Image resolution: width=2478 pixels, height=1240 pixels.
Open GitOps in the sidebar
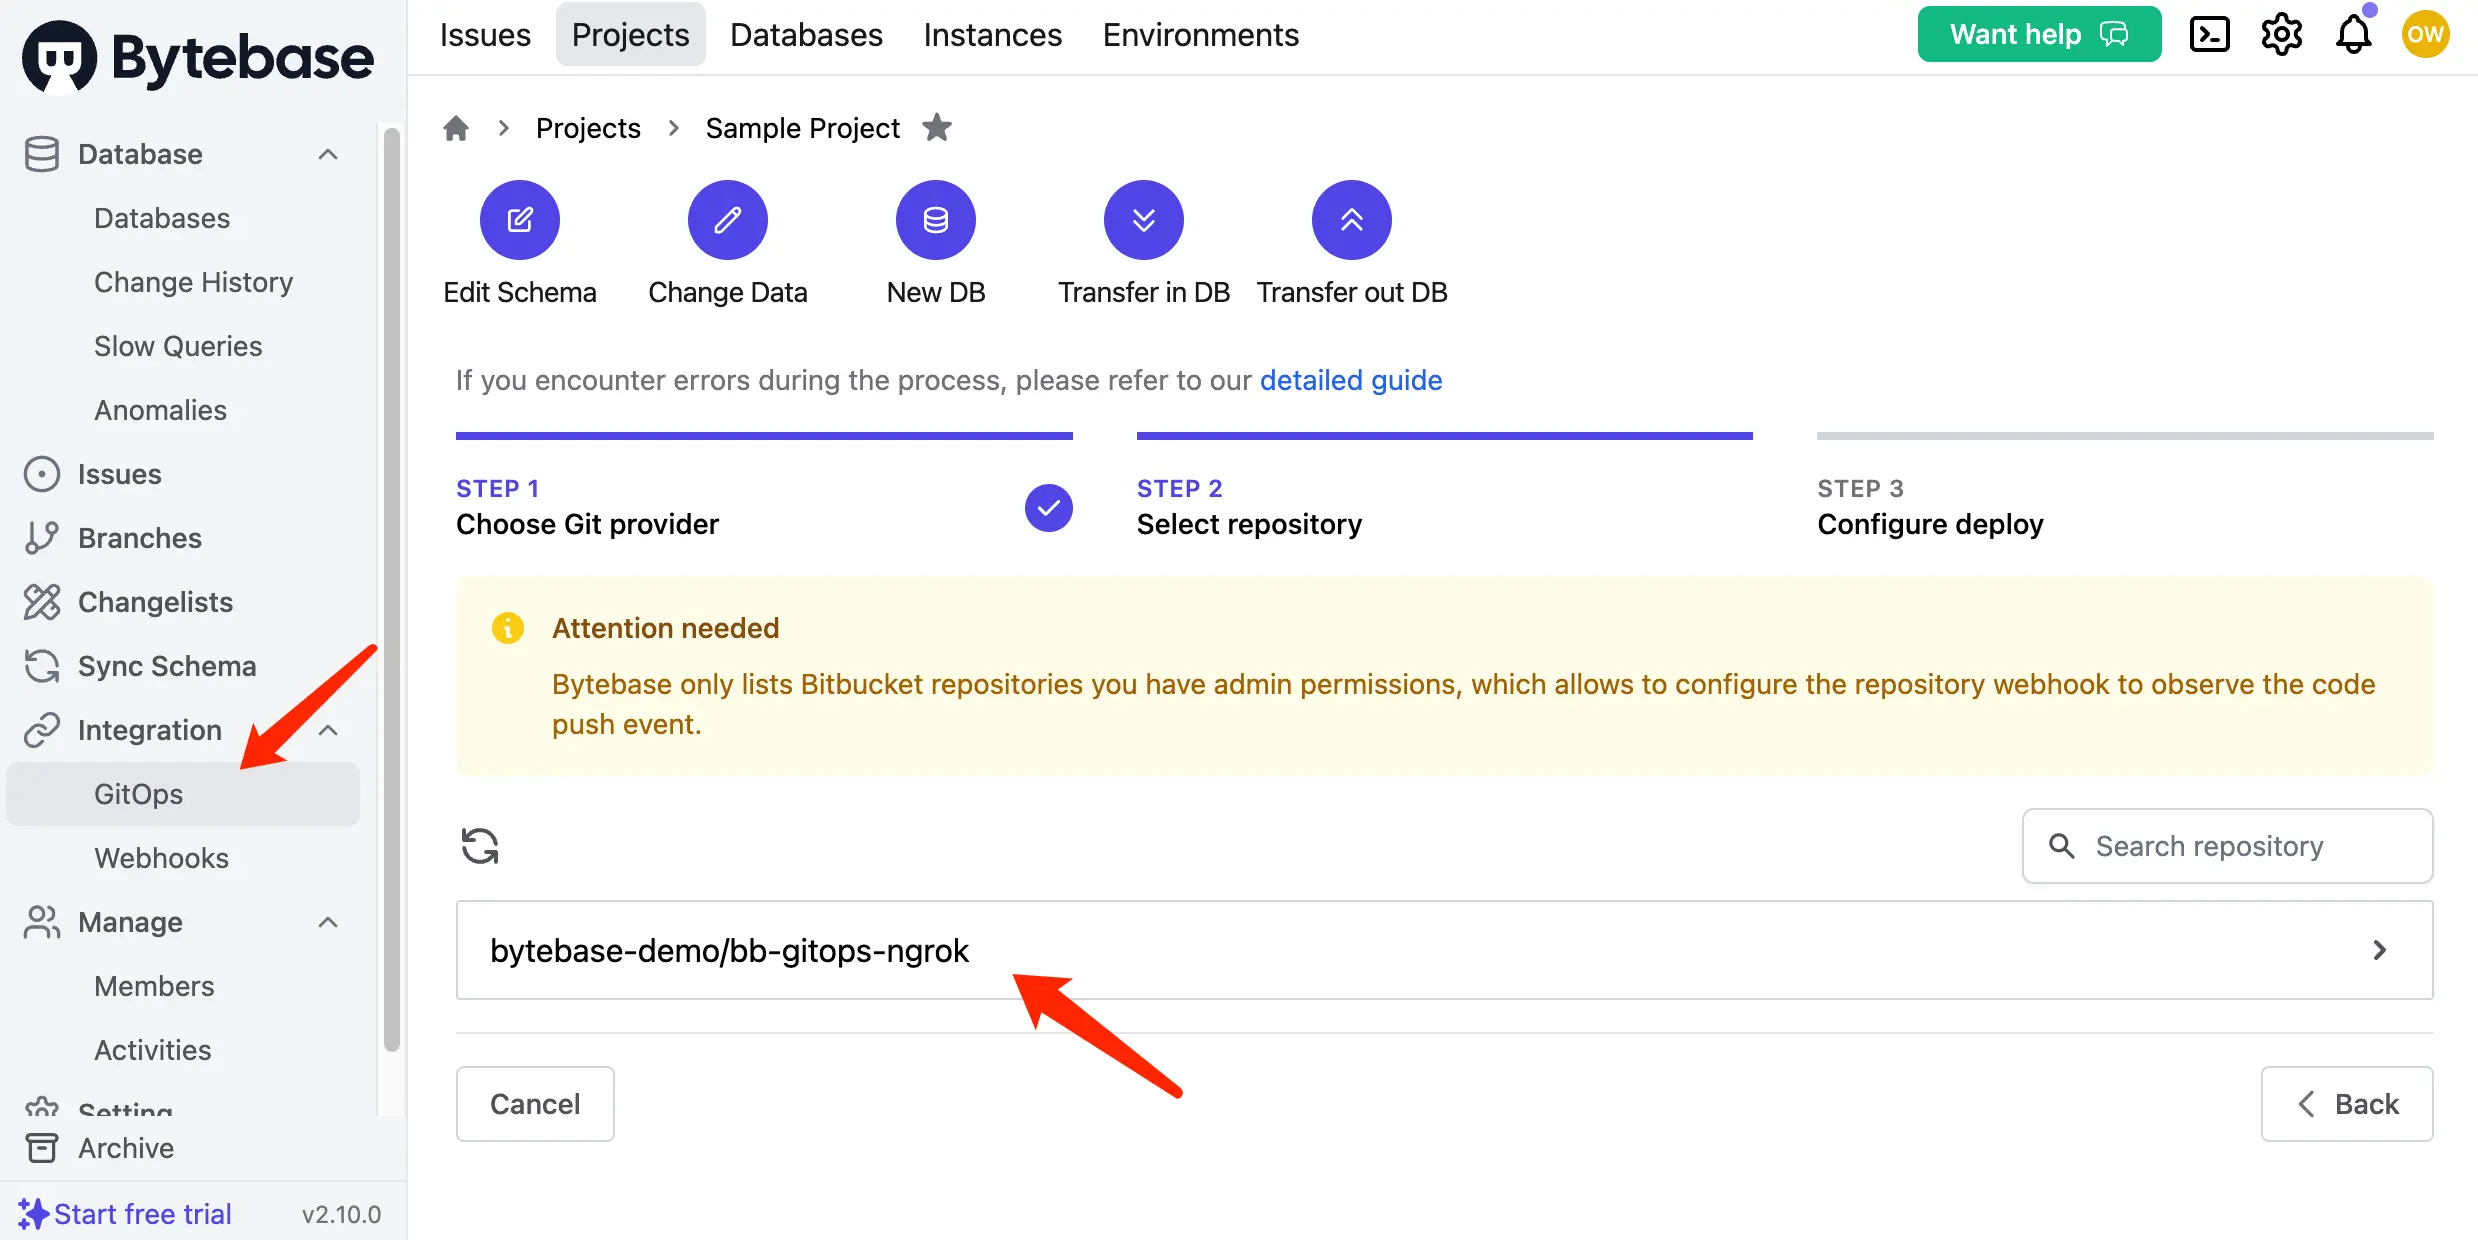pos(183,794)
